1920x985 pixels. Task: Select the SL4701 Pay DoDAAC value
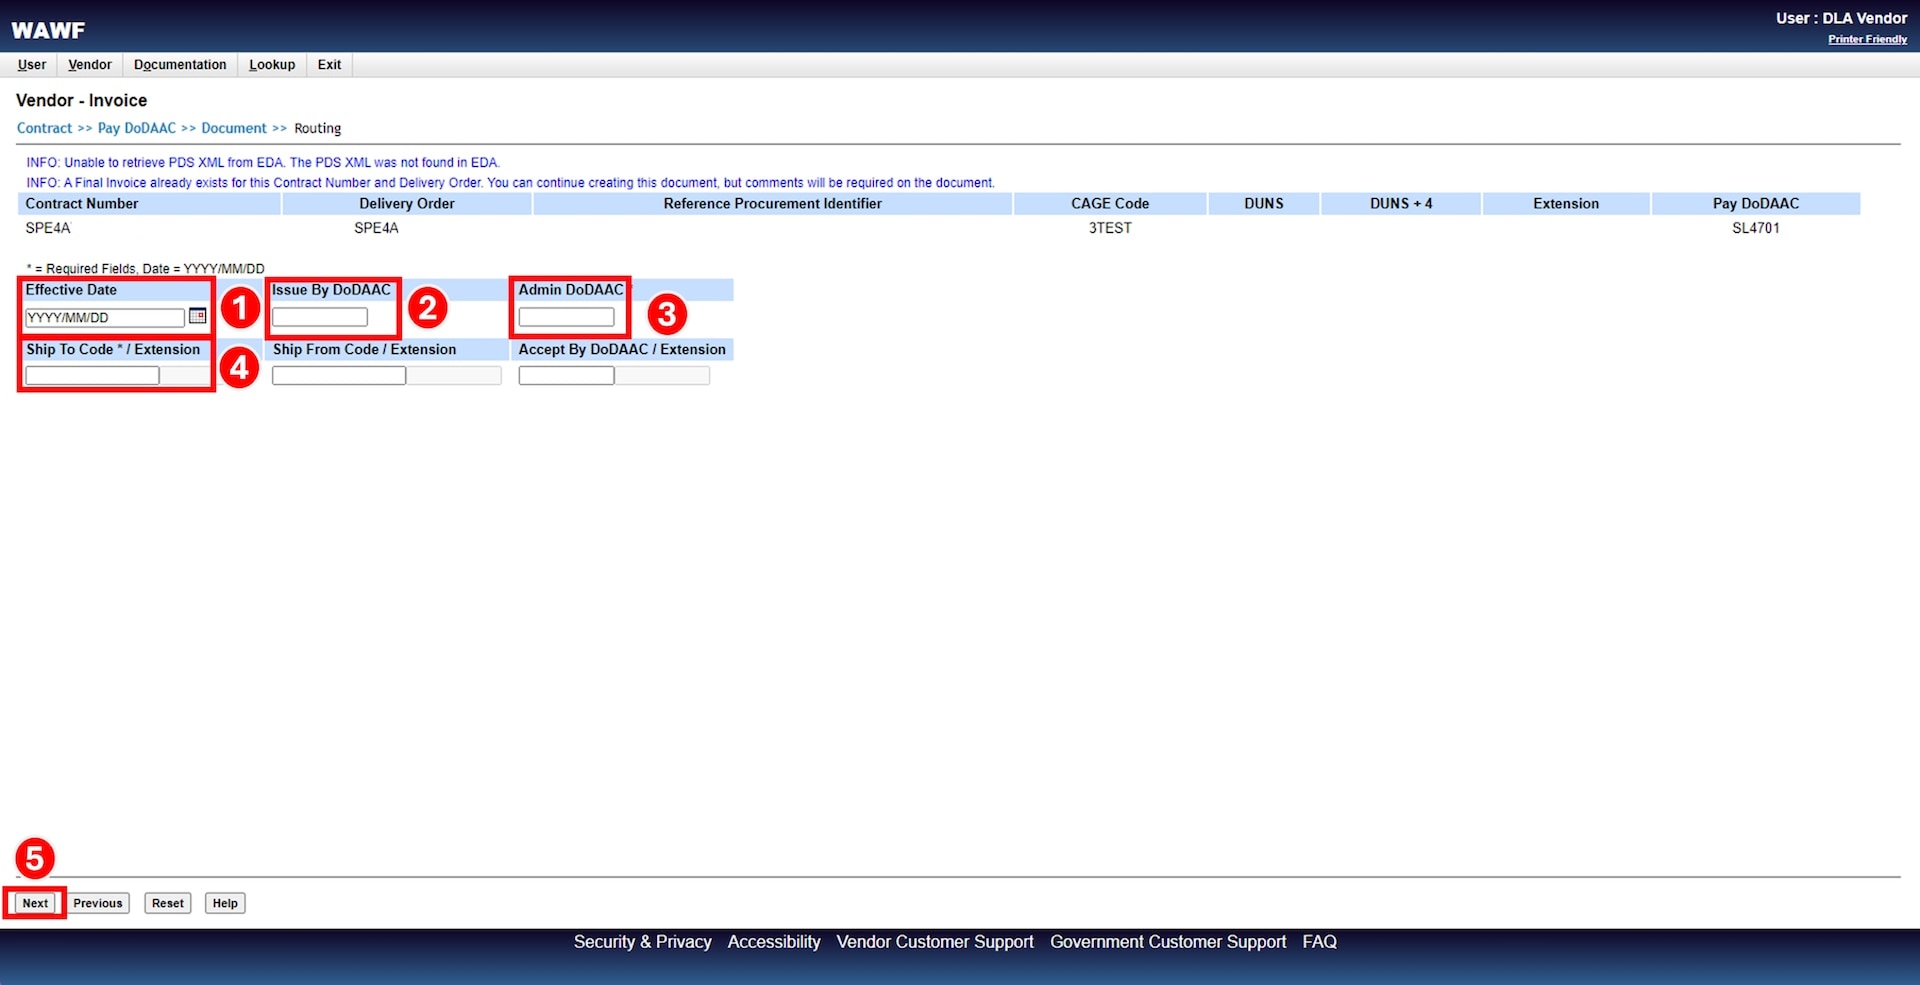[x=1756, y=228]
